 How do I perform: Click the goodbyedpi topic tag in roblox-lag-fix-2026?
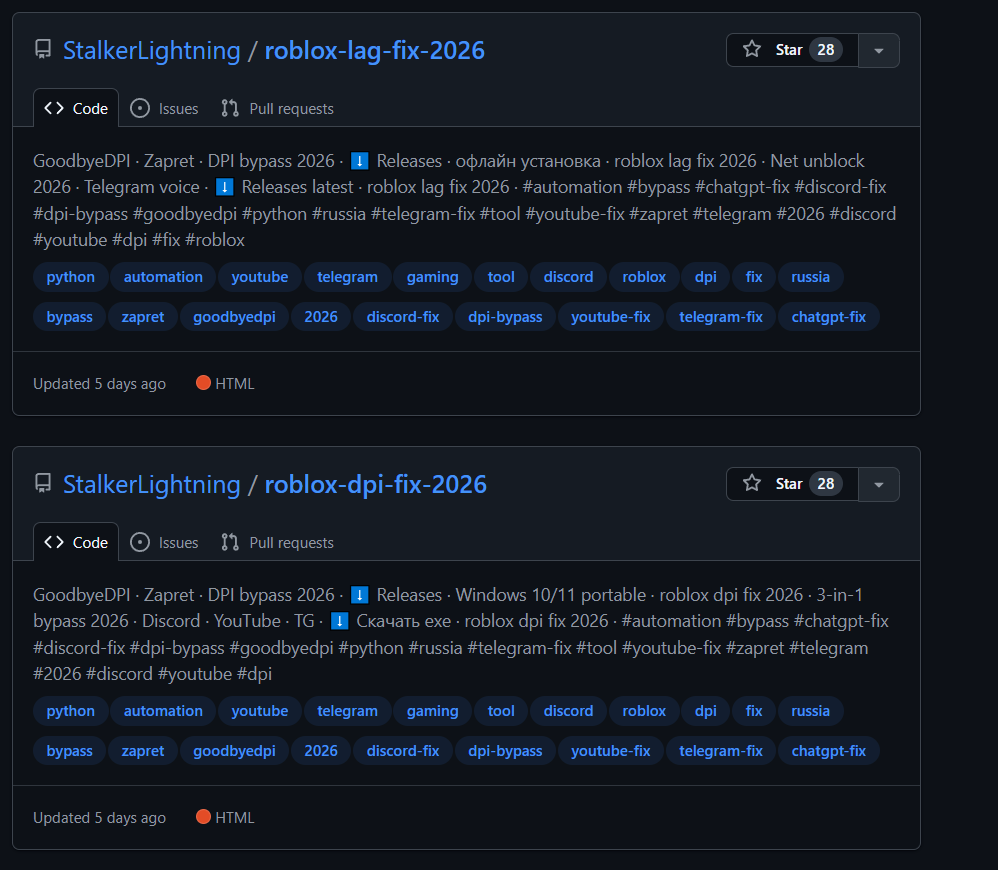click(x=234, y=316)
